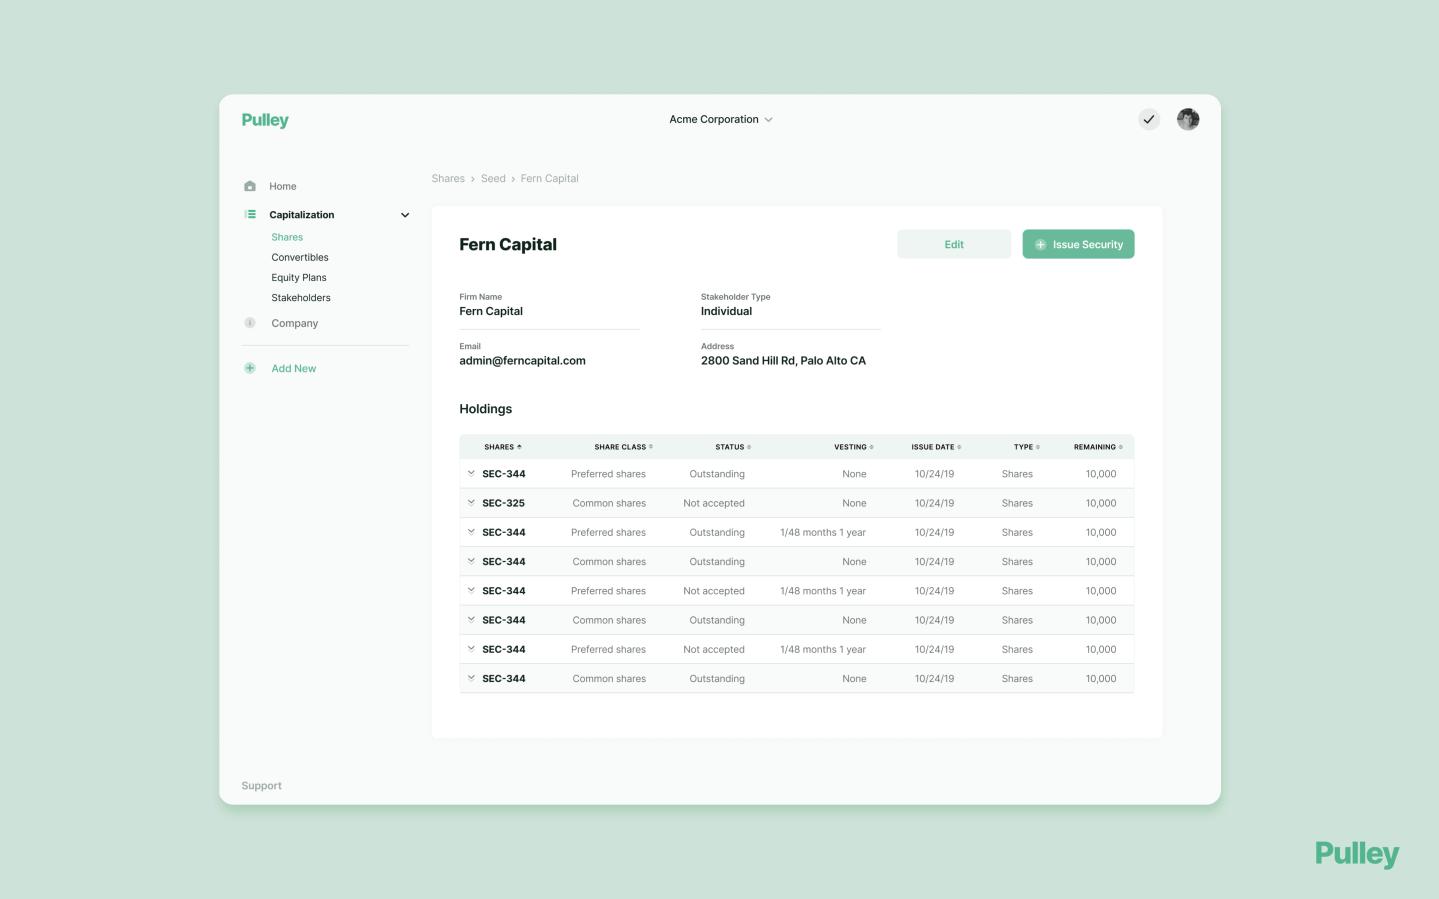Sort holdings by Issue Date column

(x=936, y=447)
